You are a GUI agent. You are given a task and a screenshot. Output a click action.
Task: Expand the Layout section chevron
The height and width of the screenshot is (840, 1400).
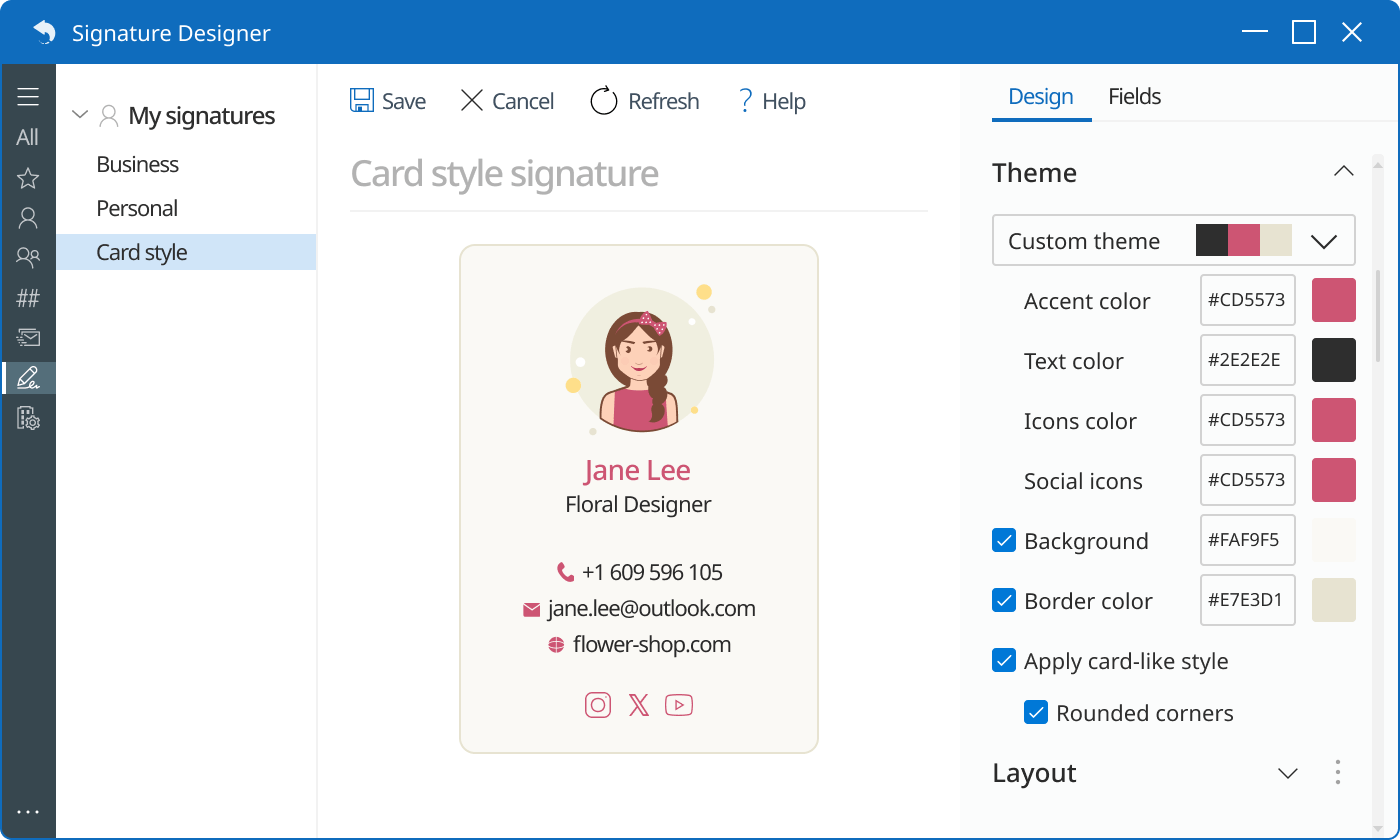[x=1288, y=773]
